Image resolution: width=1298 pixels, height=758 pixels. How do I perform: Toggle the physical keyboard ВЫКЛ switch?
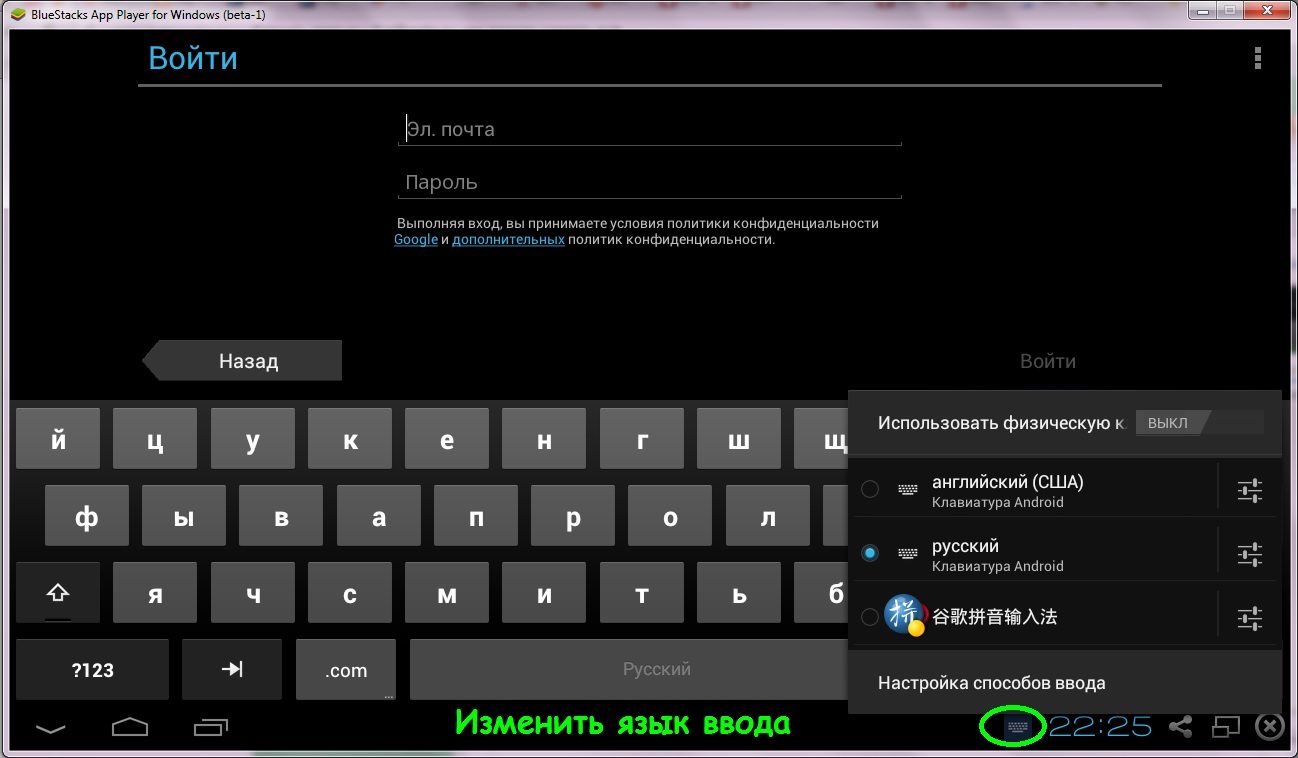click(x=1199, y=423)
